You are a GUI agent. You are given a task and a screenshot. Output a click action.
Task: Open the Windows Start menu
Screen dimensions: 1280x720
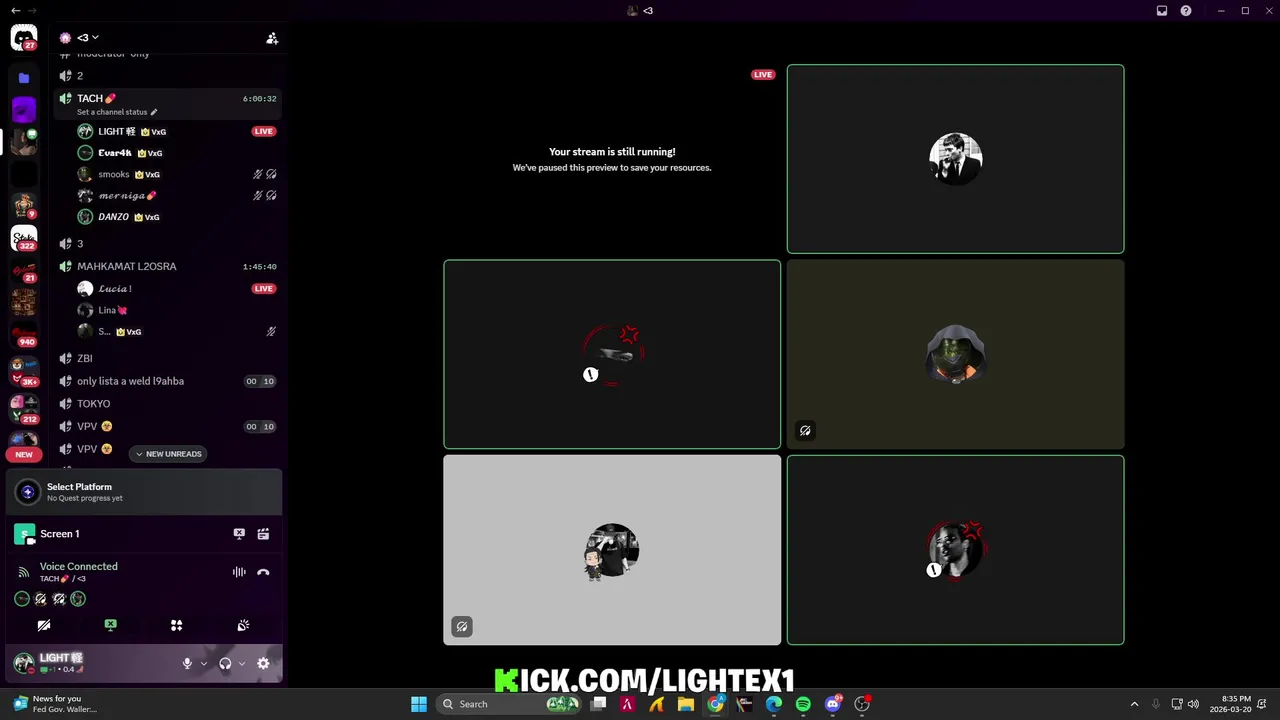pyautogui.click(x=419, y=704)
